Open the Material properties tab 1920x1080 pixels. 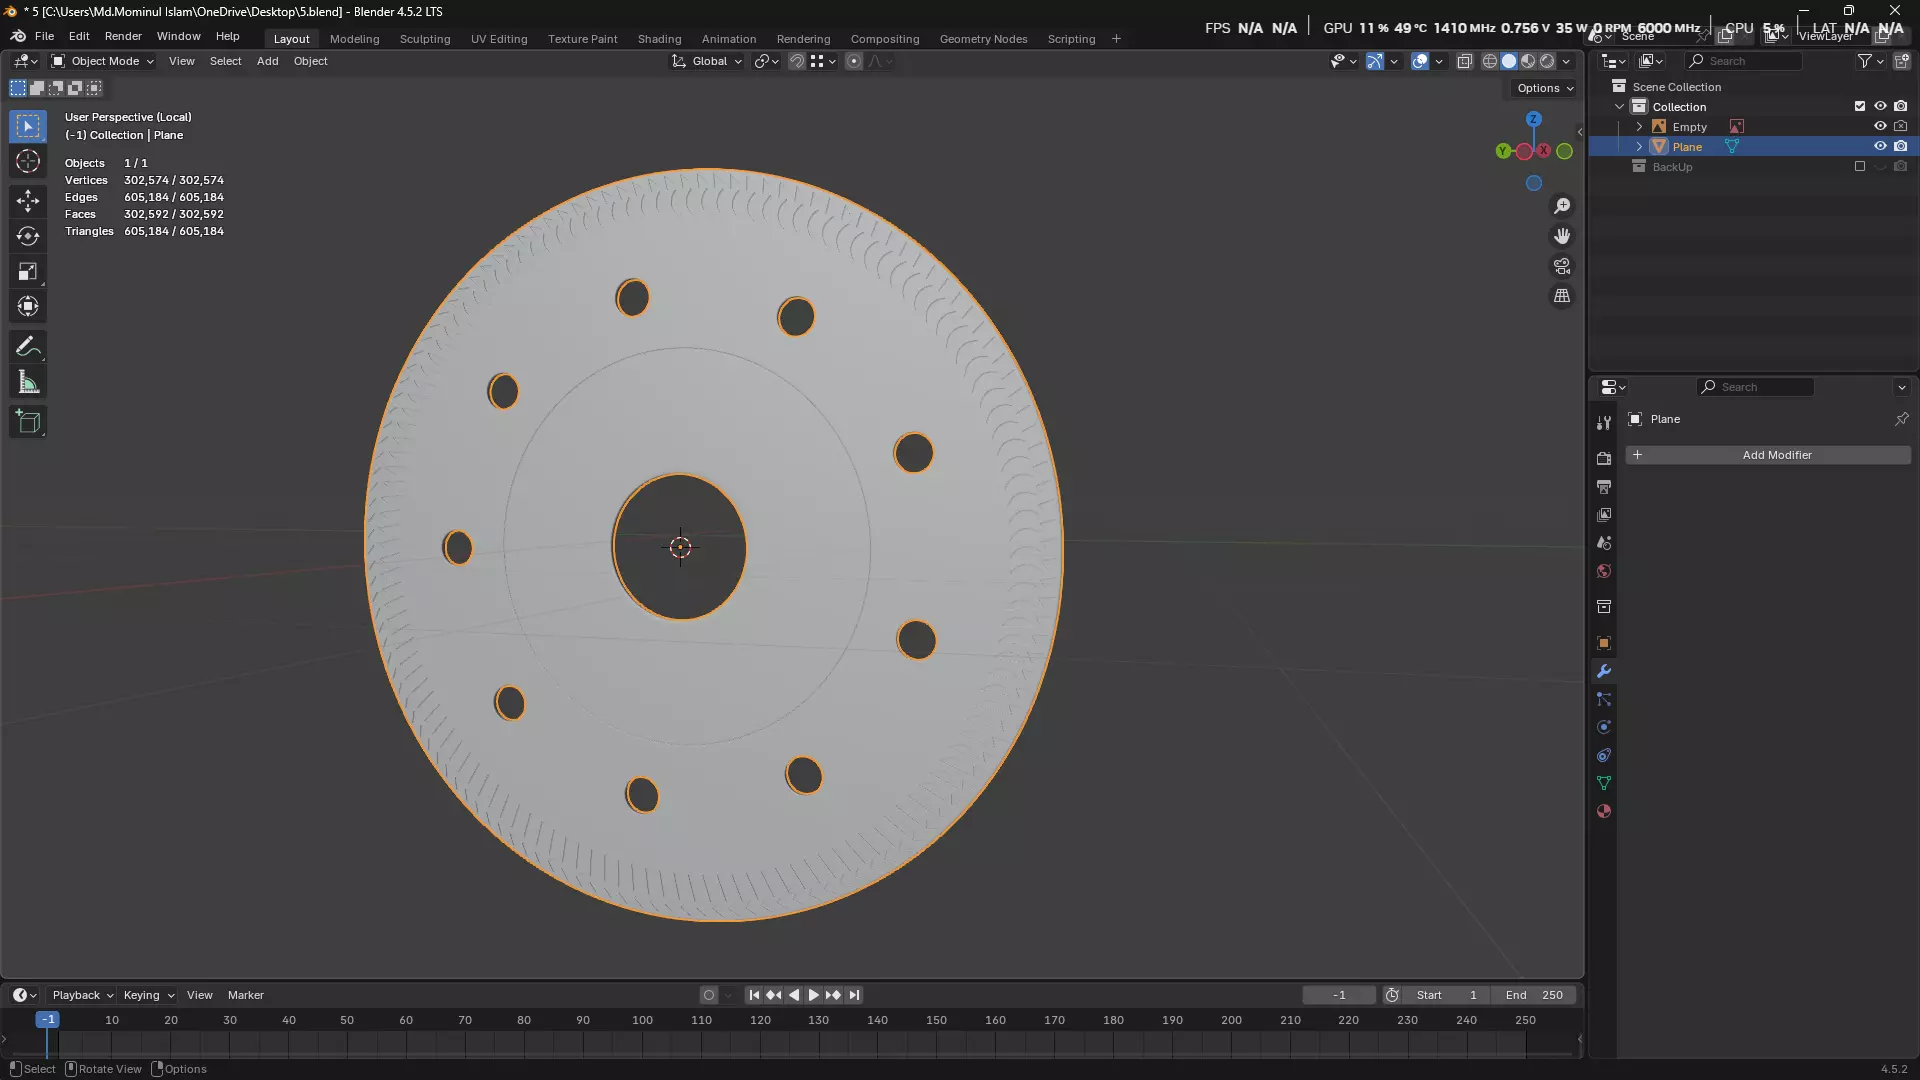tap(1604, 811)
